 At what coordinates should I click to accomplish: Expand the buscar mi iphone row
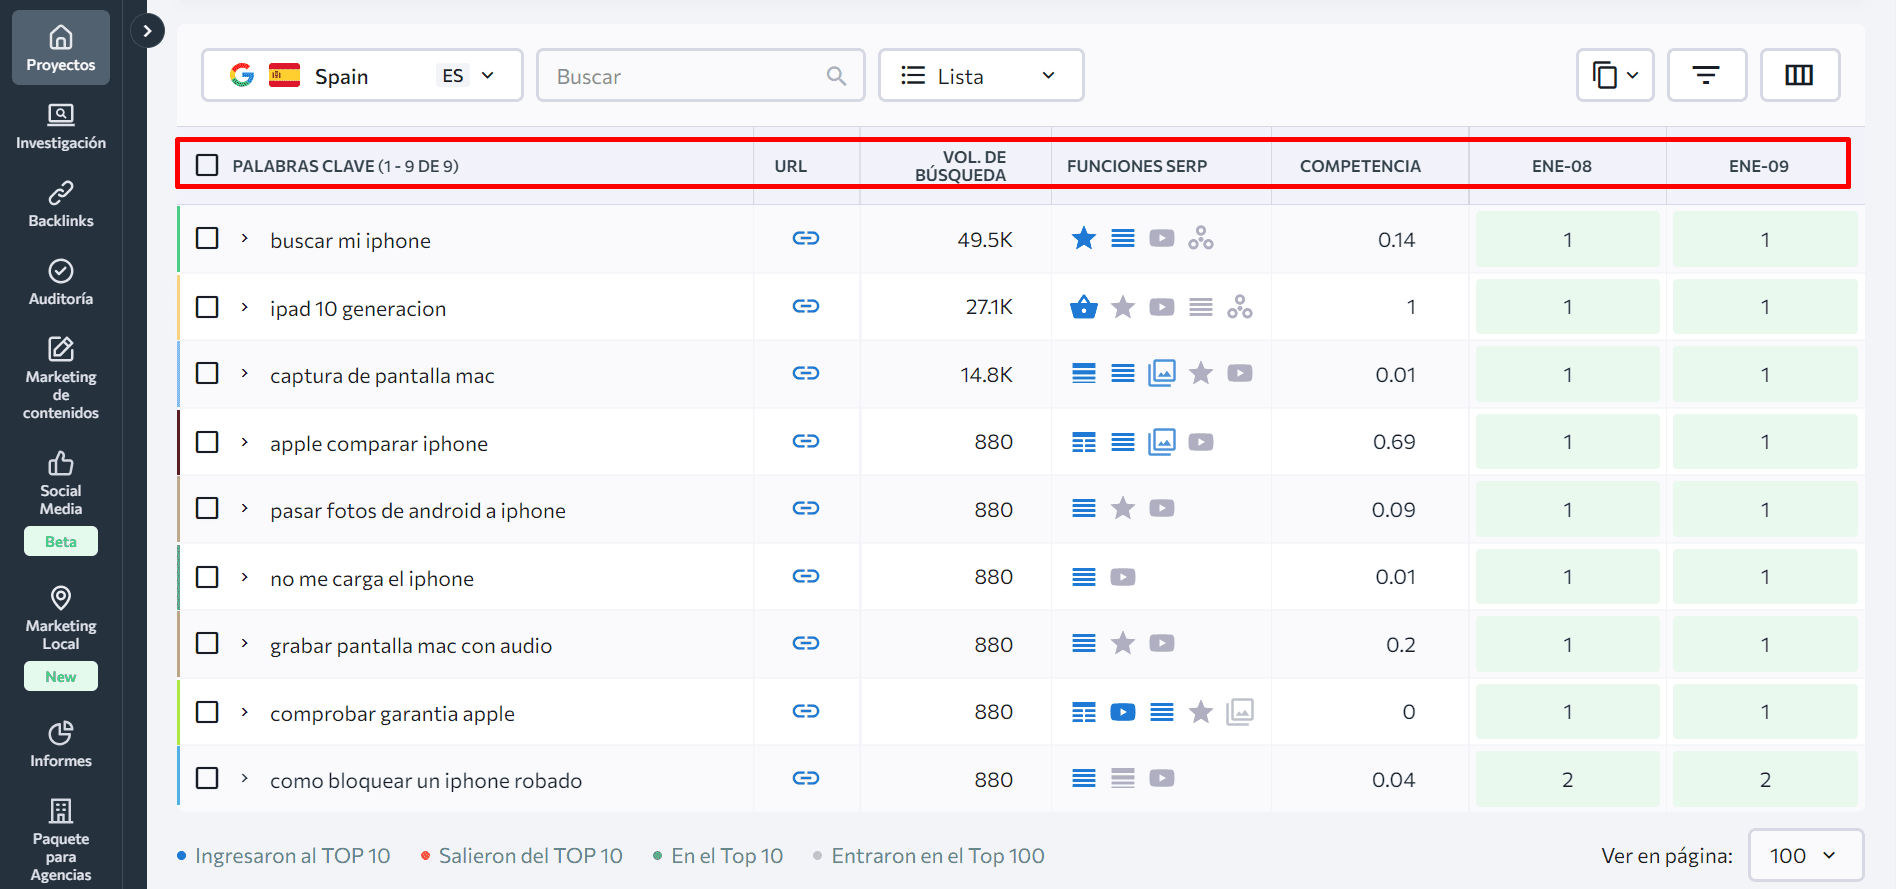coord(244,238)
